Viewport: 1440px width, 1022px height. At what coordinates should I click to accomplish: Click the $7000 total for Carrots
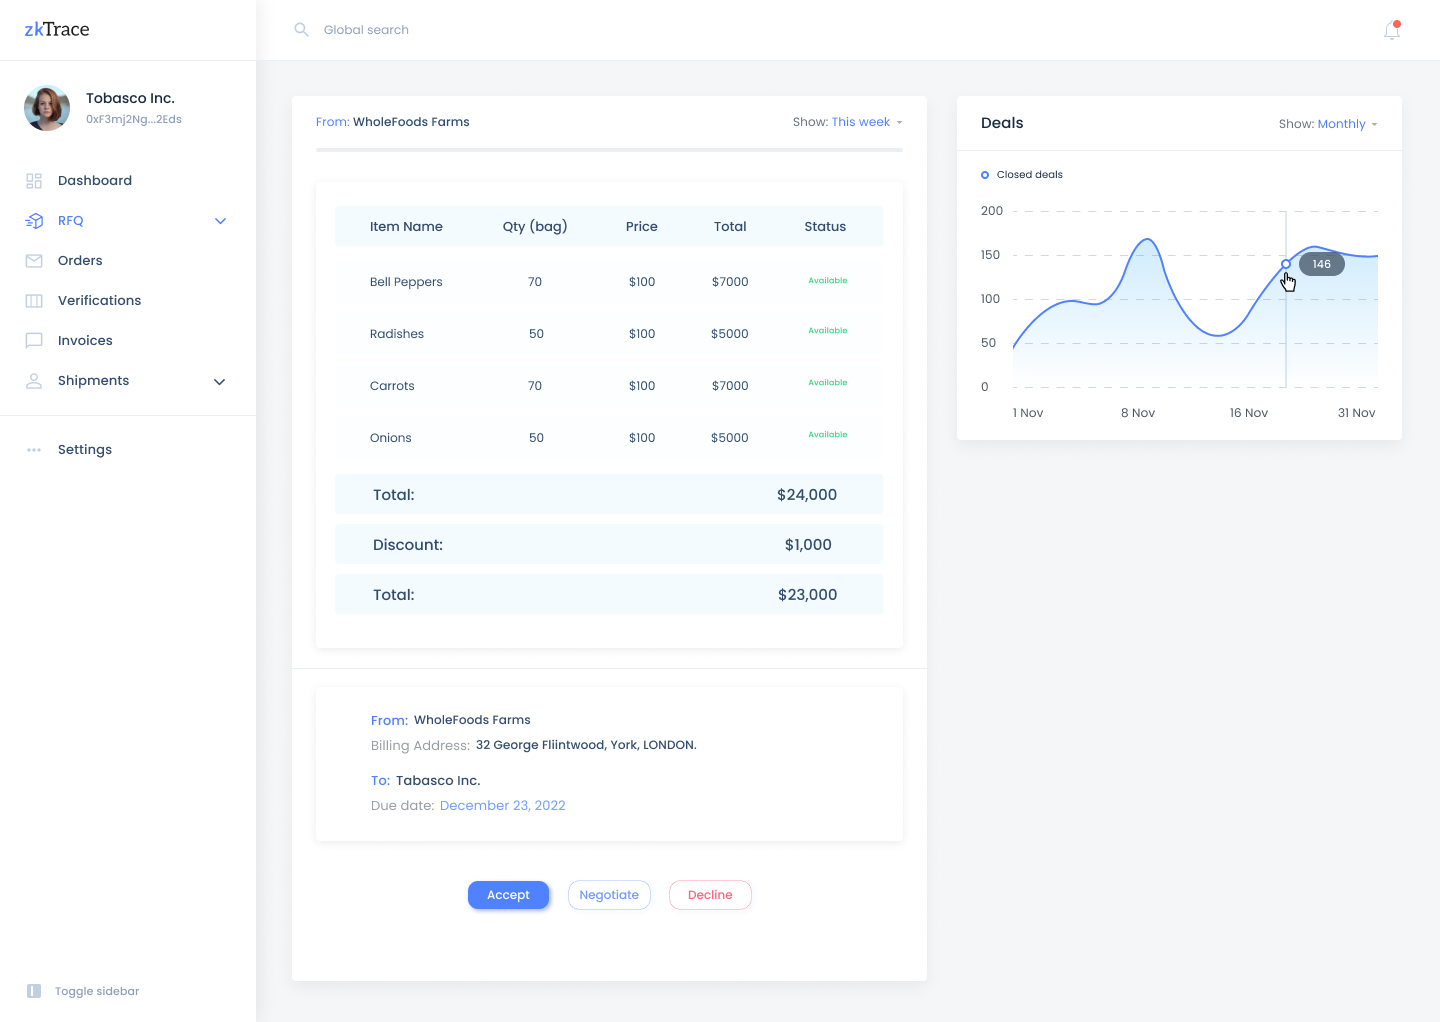click(730, 386)
